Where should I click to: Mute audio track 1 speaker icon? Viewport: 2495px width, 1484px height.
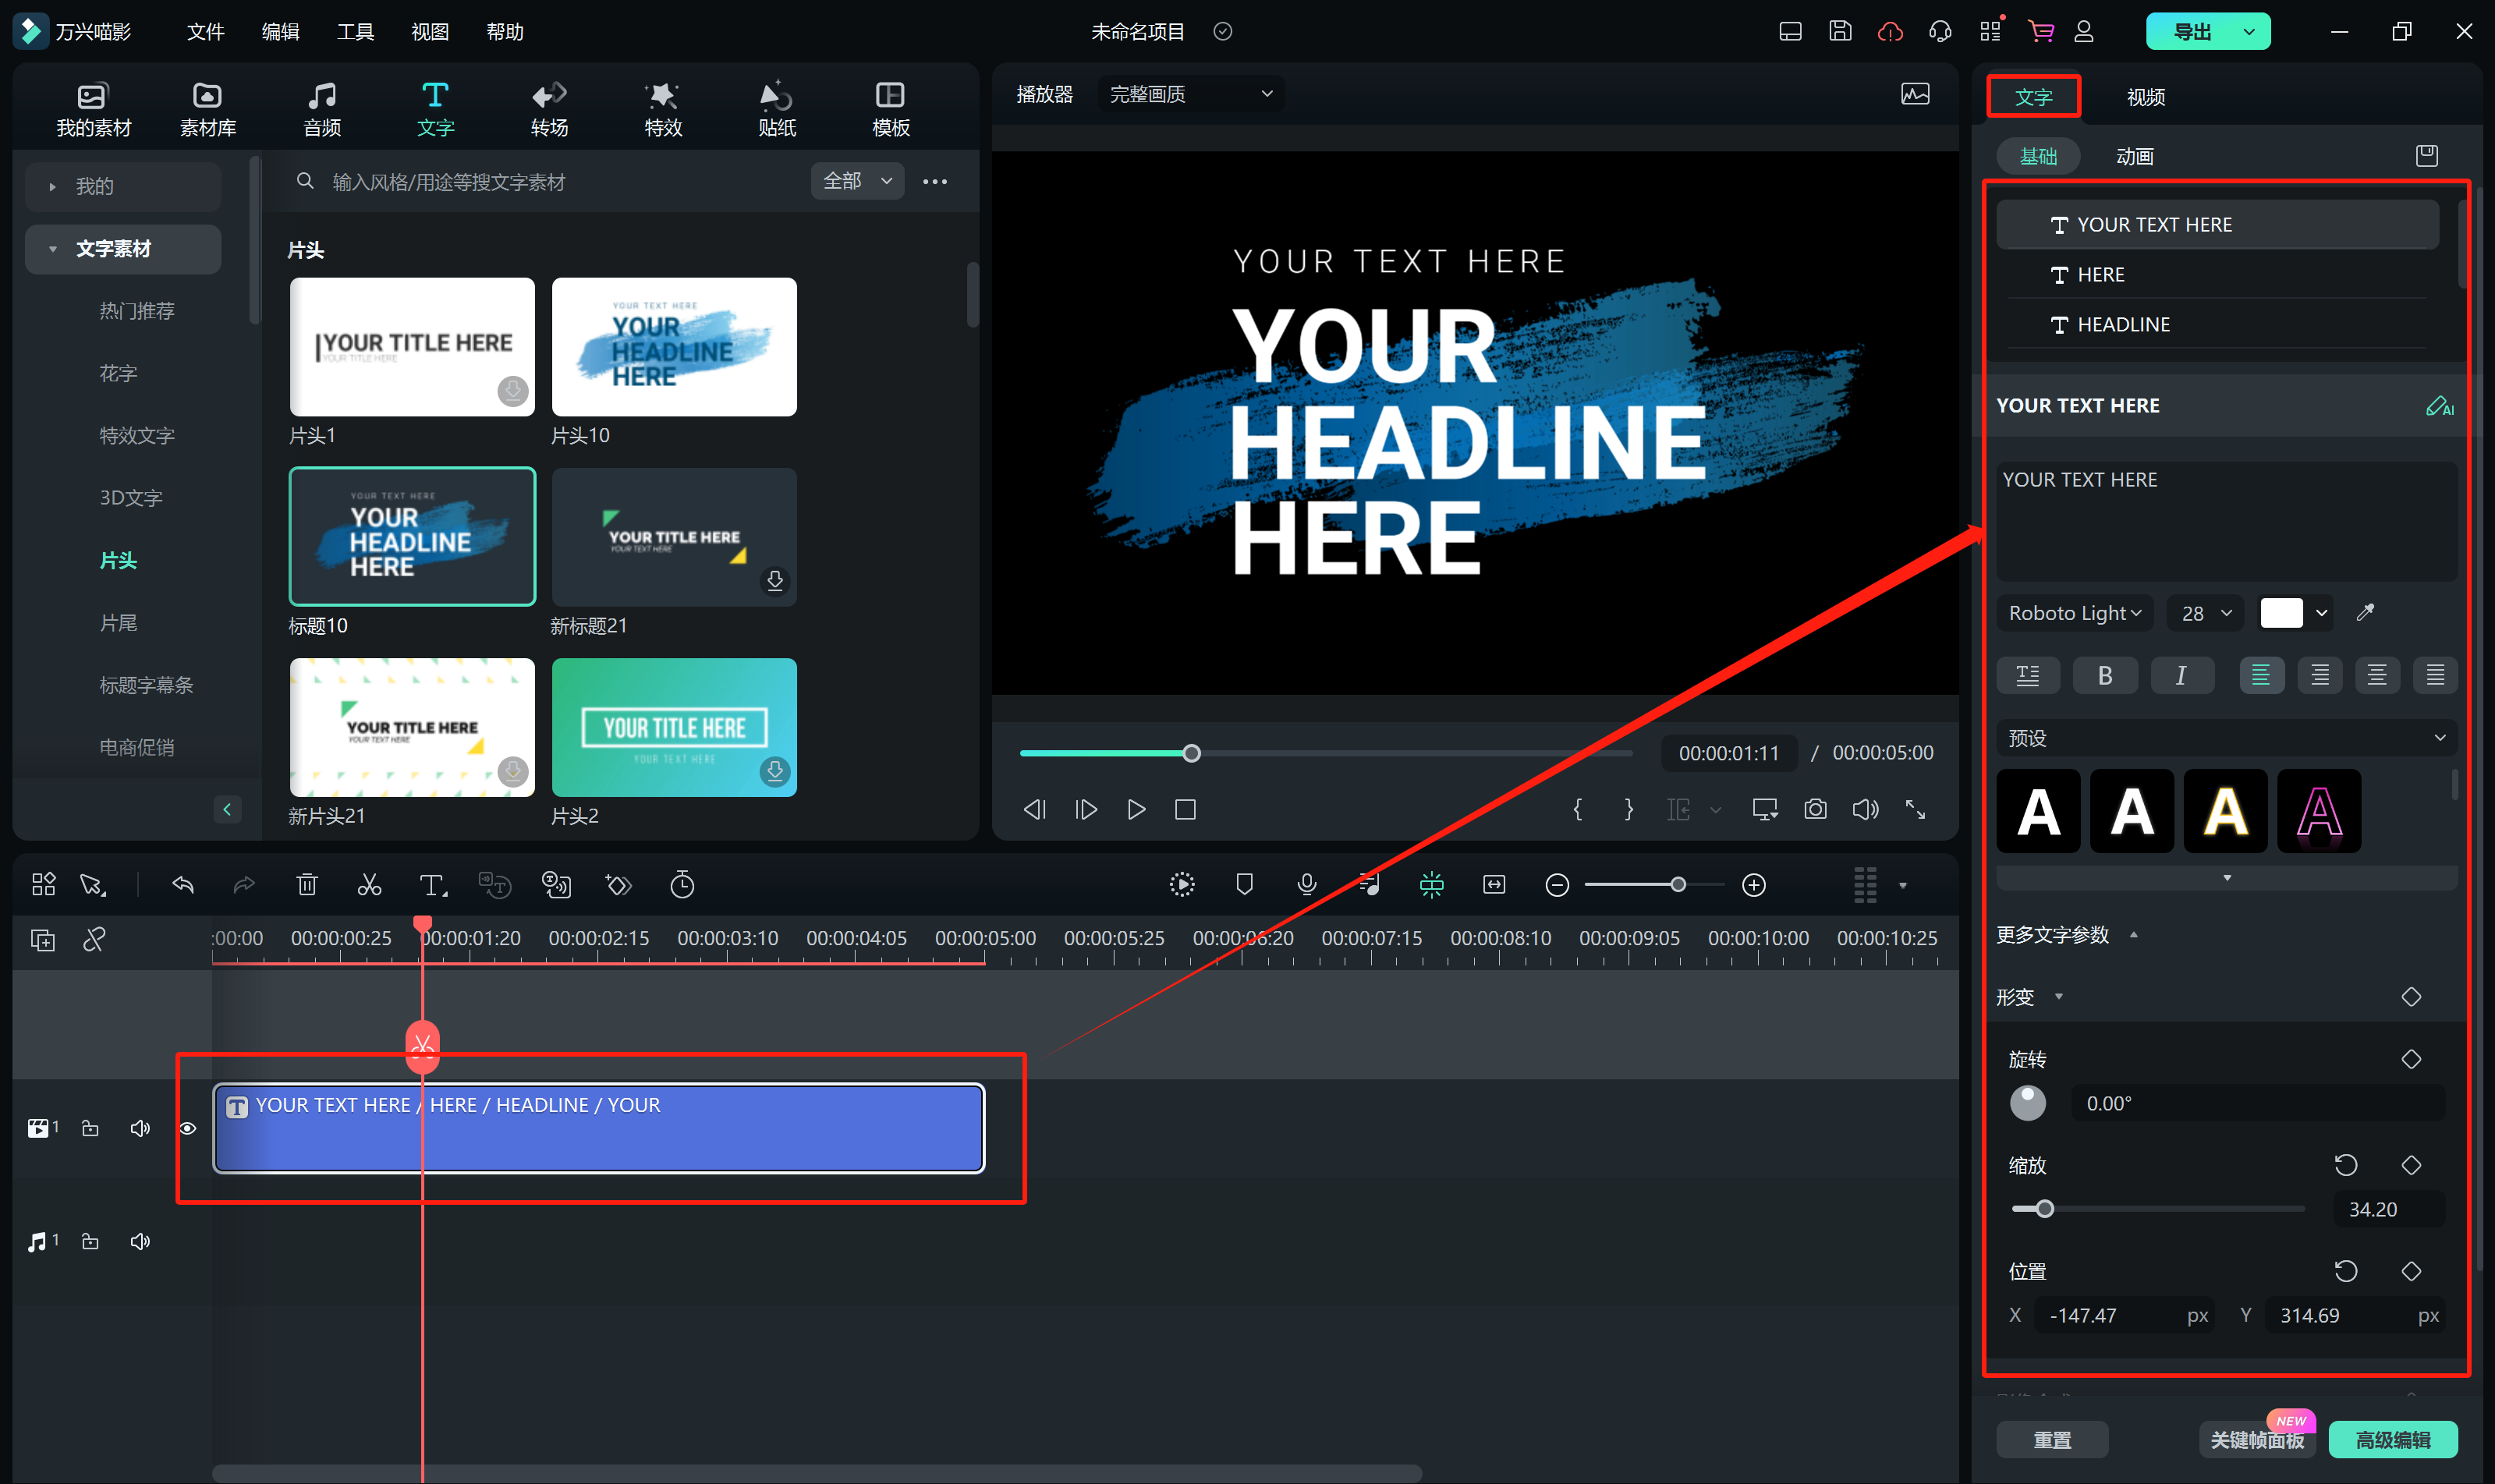(140, 1241)
